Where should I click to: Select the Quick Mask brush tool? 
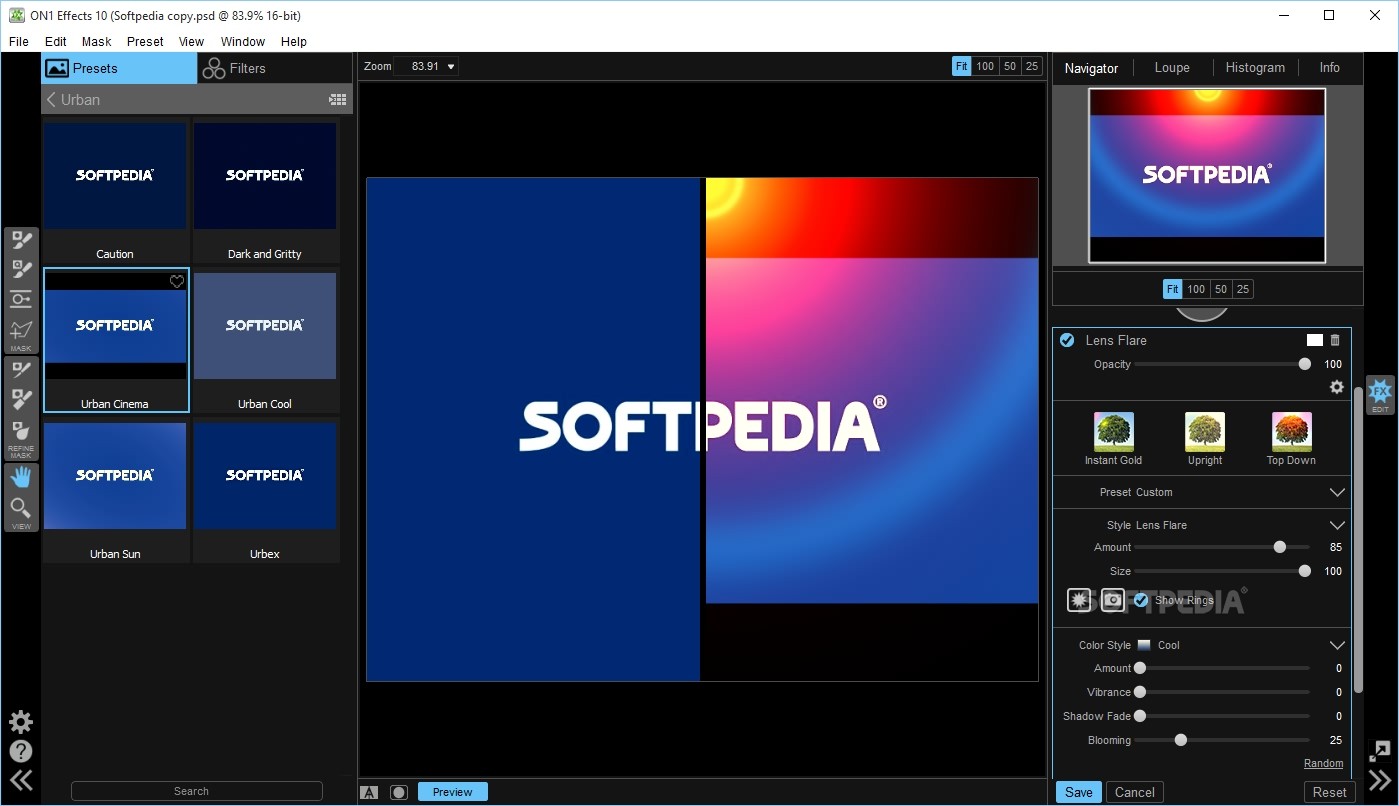(x=21, y=269)
